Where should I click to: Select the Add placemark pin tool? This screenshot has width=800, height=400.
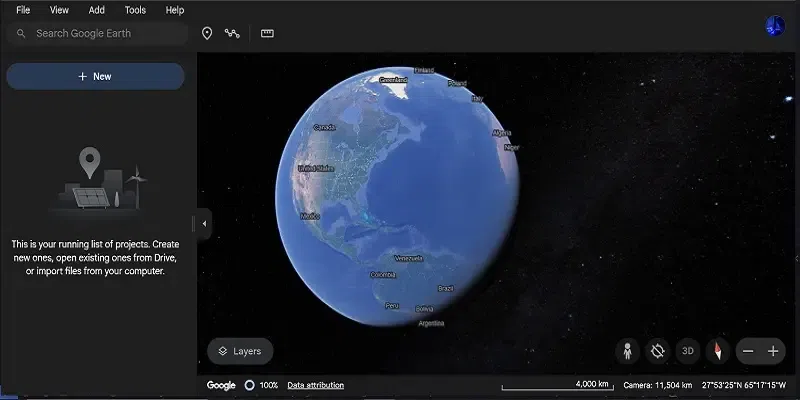click(x=207, y=34)
